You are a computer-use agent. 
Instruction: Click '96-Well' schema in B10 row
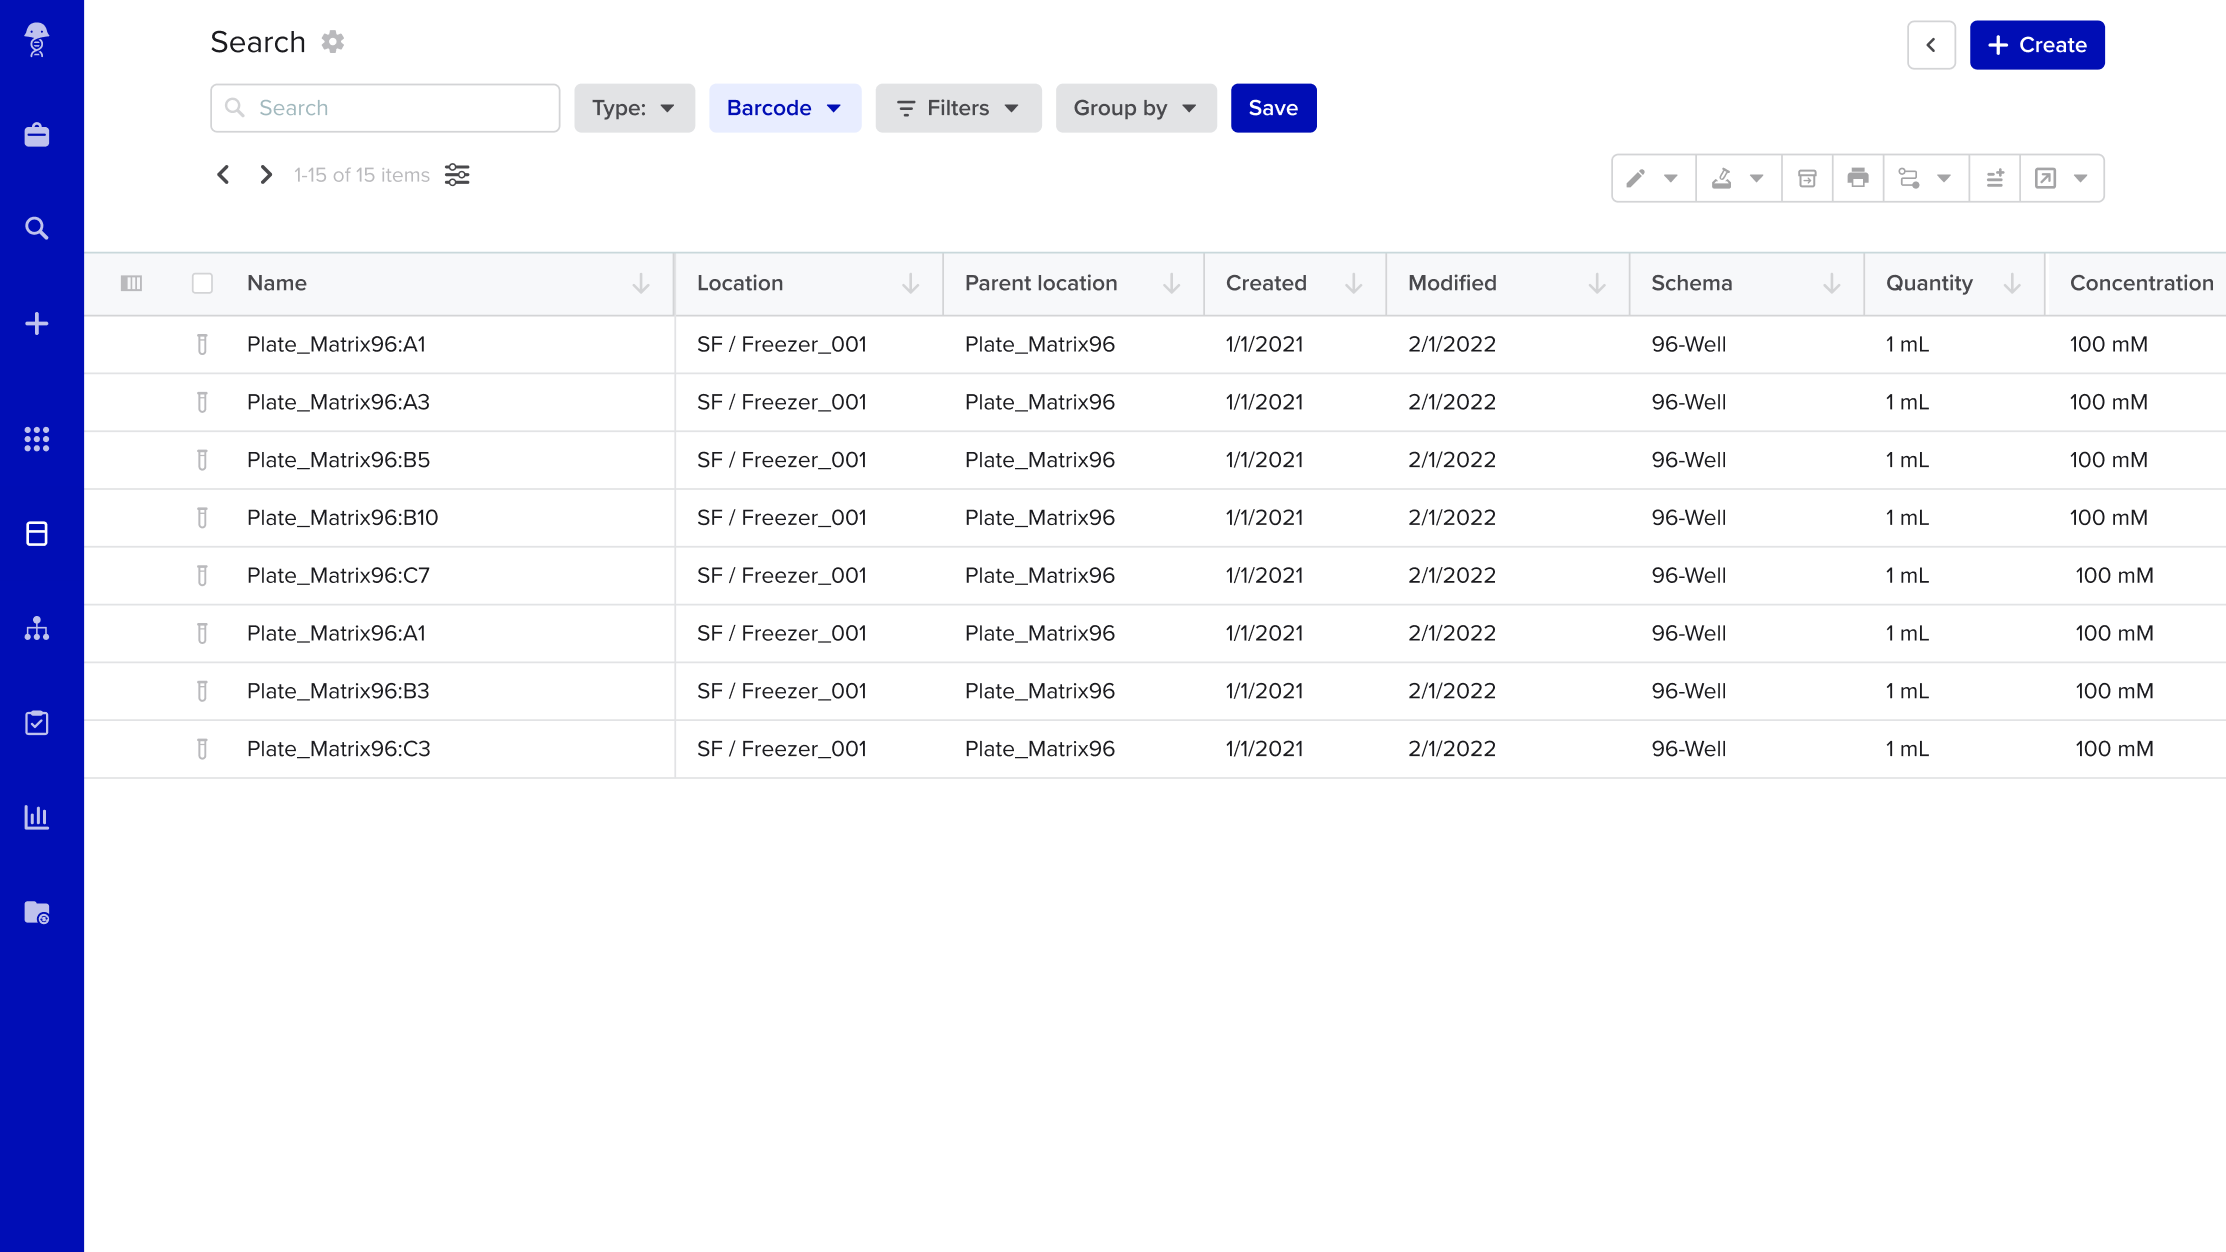[x=1689, y=518]
